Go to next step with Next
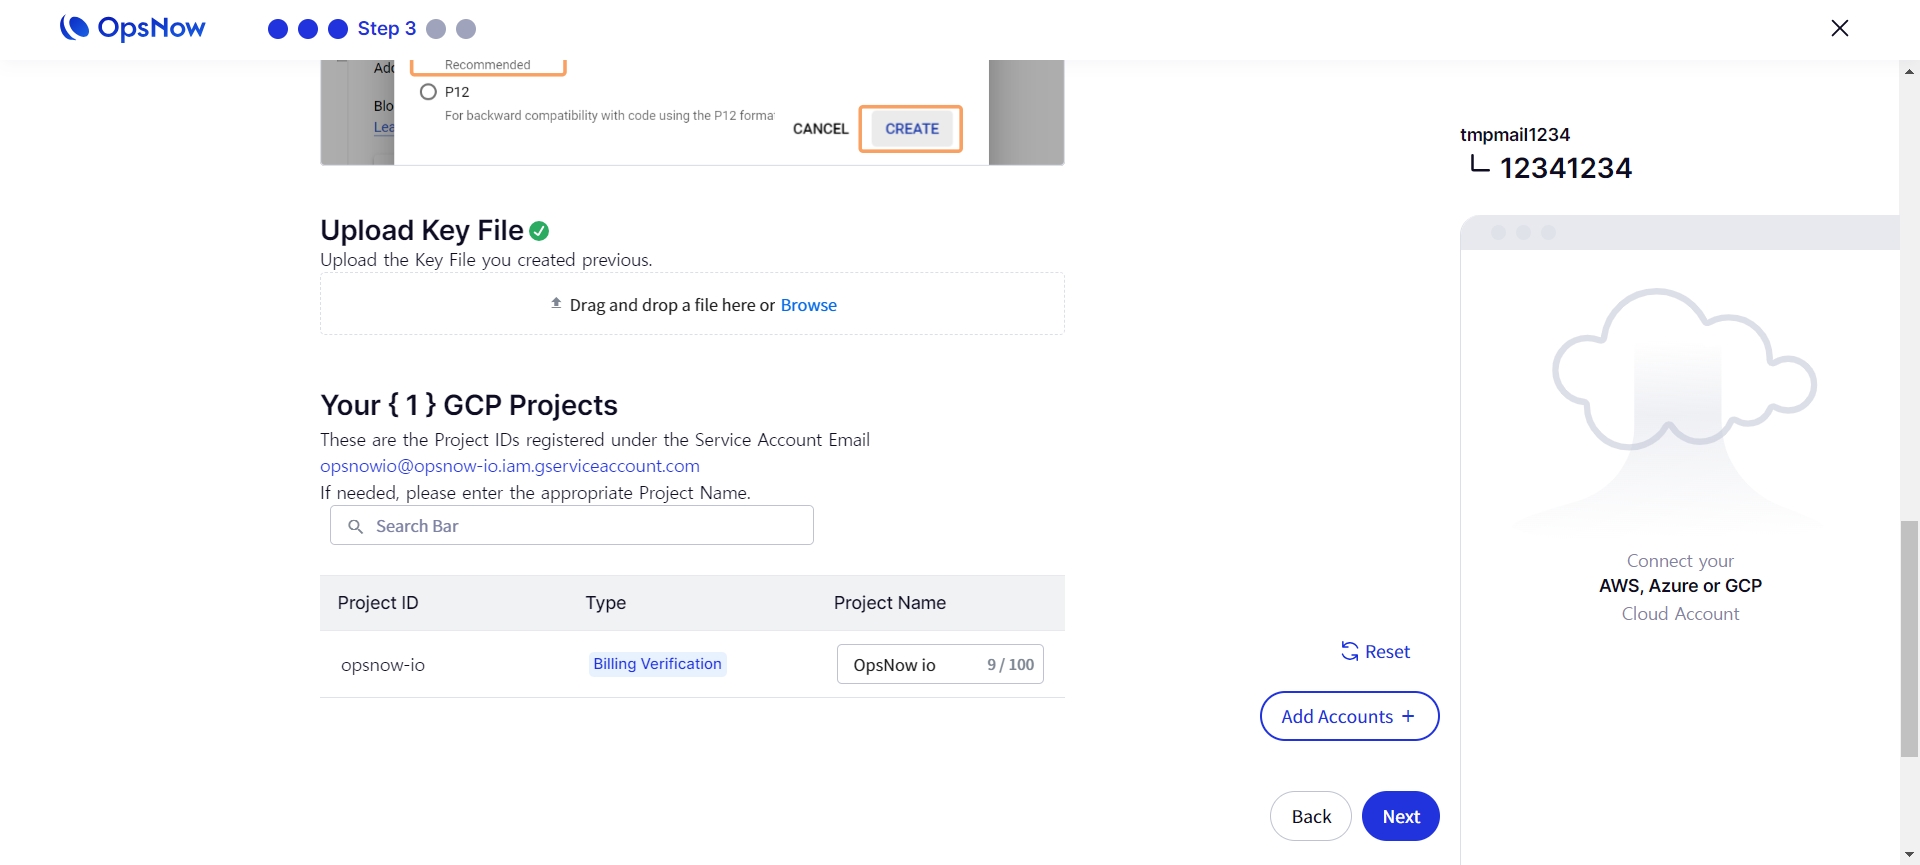This screenshot has height=865, width=1920. pyautogui.click(x=1400, y=816)
